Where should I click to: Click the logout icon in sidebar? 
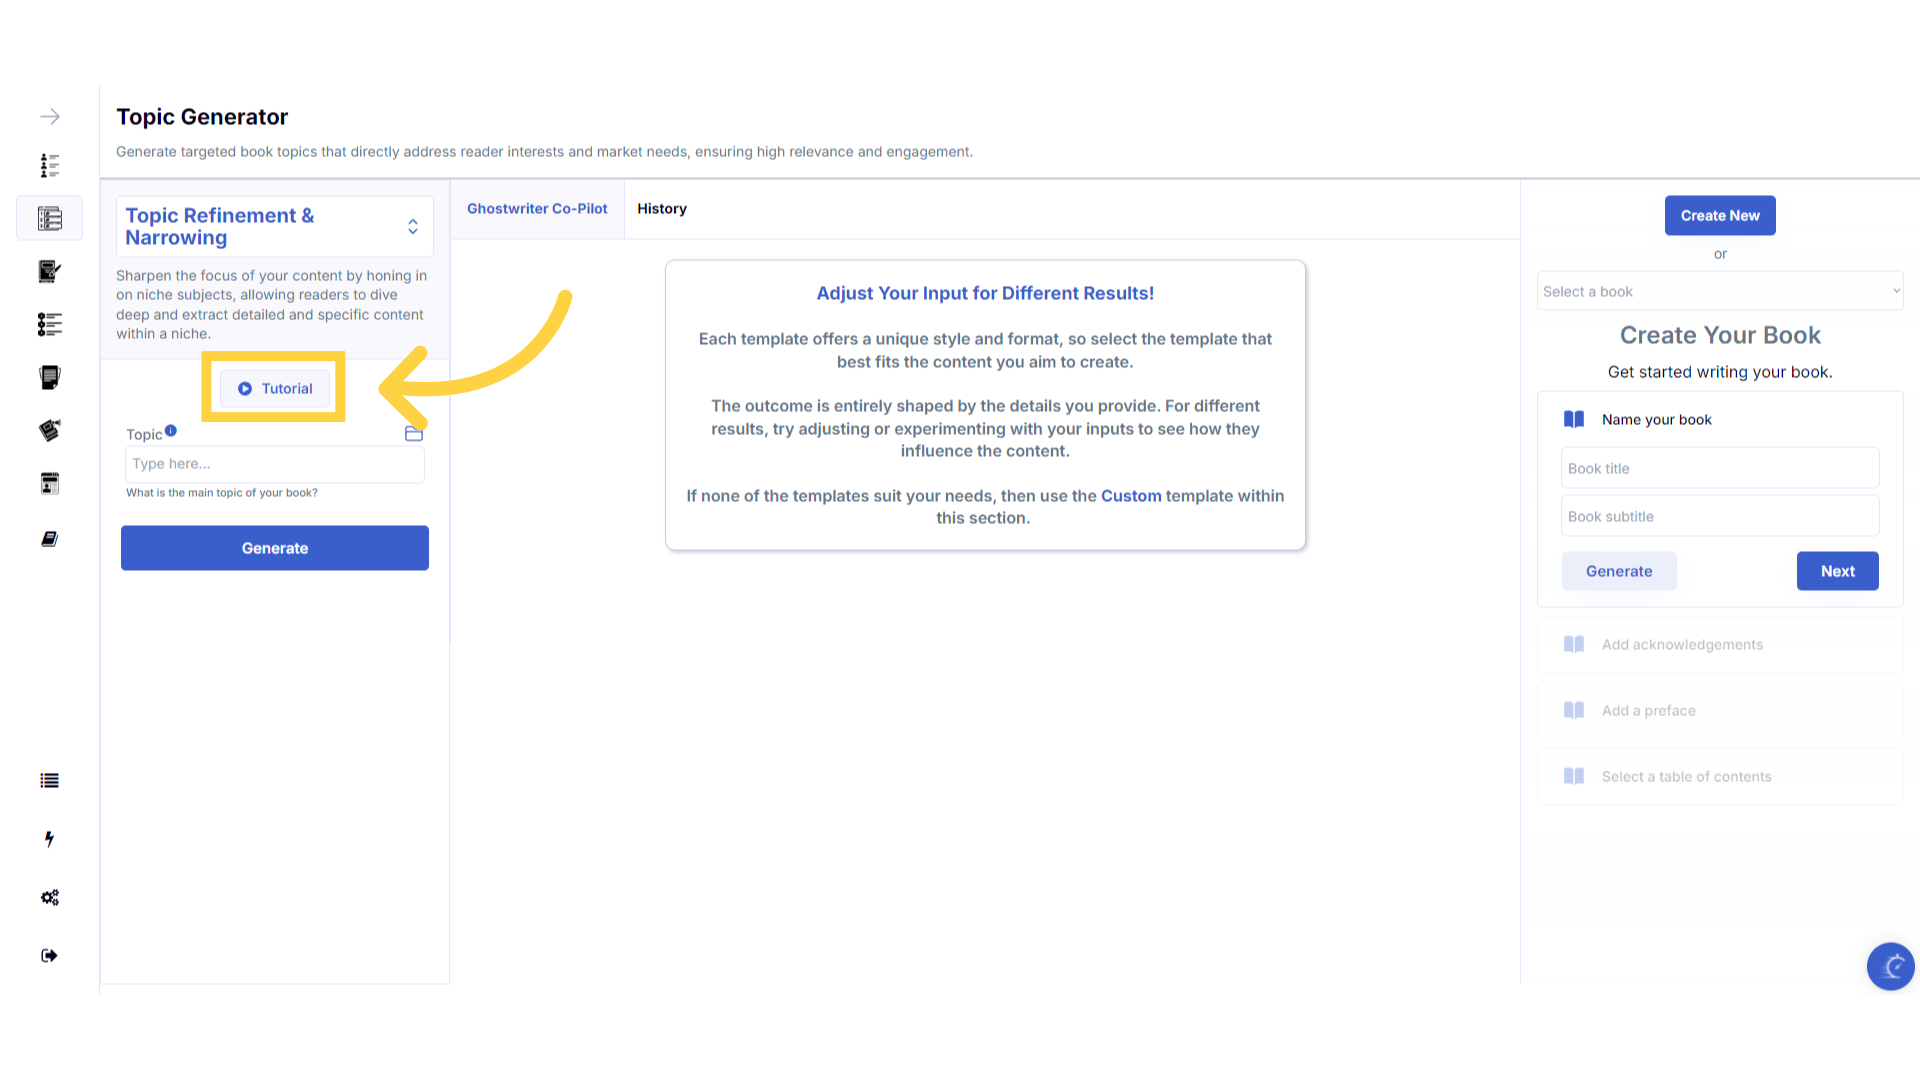pos(50,956)
